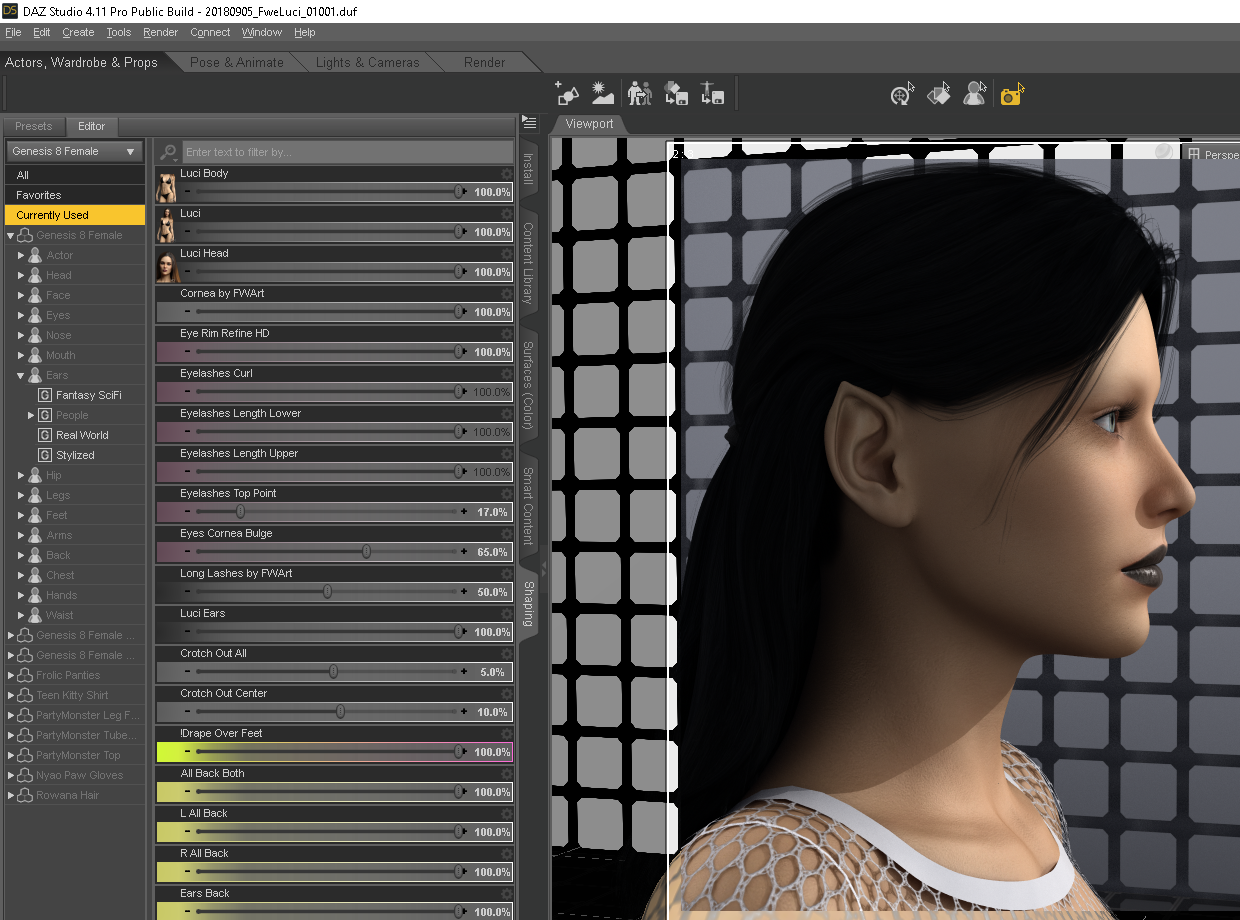Select the Surface Selection tool
The image size is (1240, 920).
point(938,94)
